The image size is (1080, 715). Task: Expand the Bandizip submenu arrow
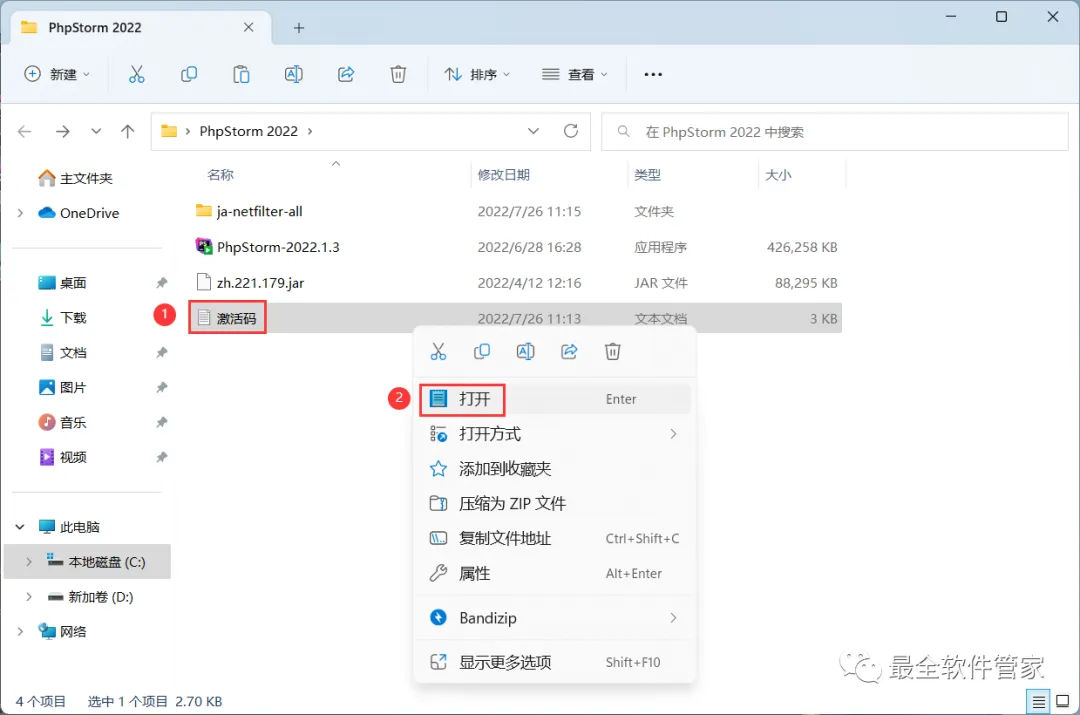pyautogui.click(x=673, y=618)
